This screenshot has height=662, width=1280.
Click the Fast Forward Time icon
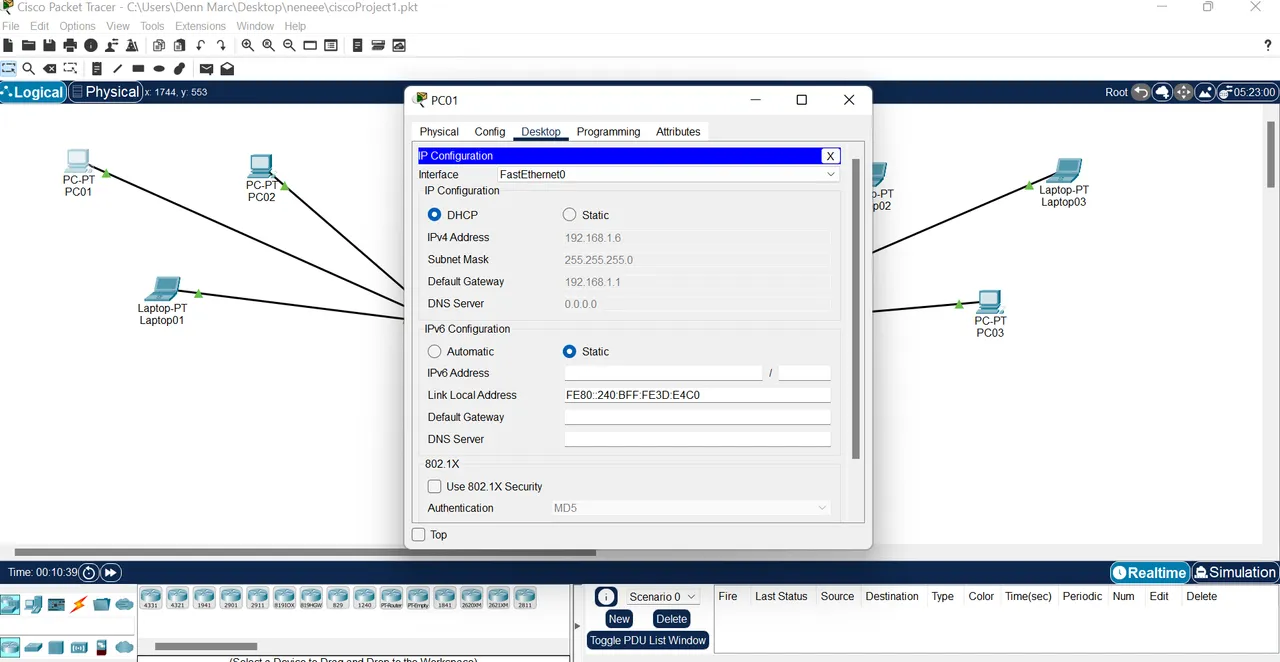111,573
